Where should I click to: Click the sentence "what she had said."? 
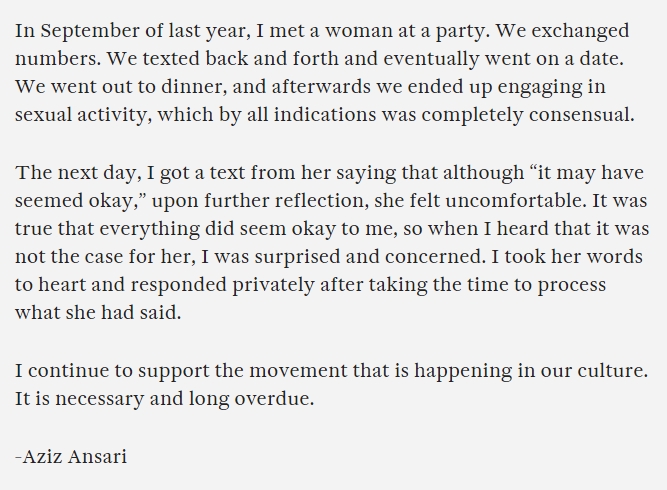click(98, 313)
